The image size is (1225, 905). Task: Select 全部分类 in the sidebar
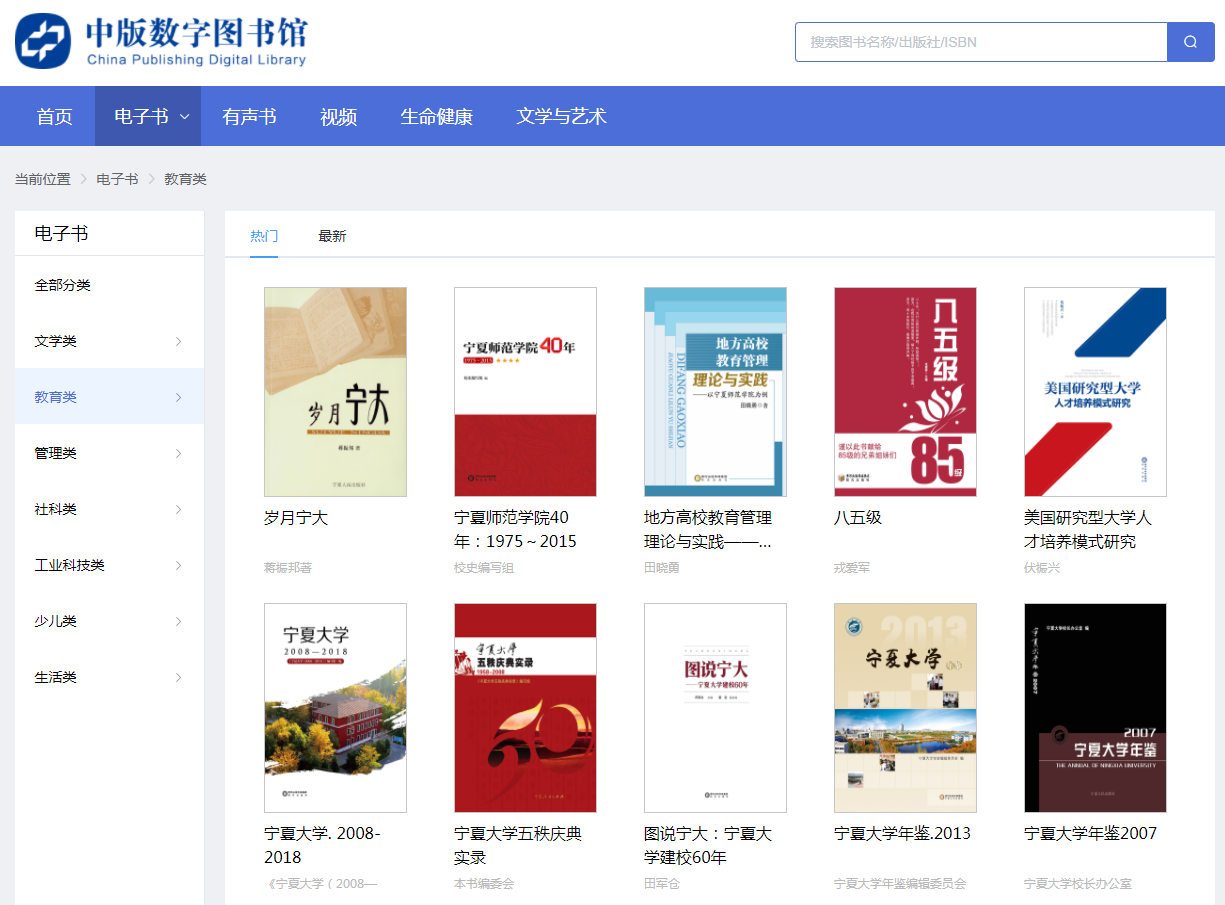tap(63, 285)
